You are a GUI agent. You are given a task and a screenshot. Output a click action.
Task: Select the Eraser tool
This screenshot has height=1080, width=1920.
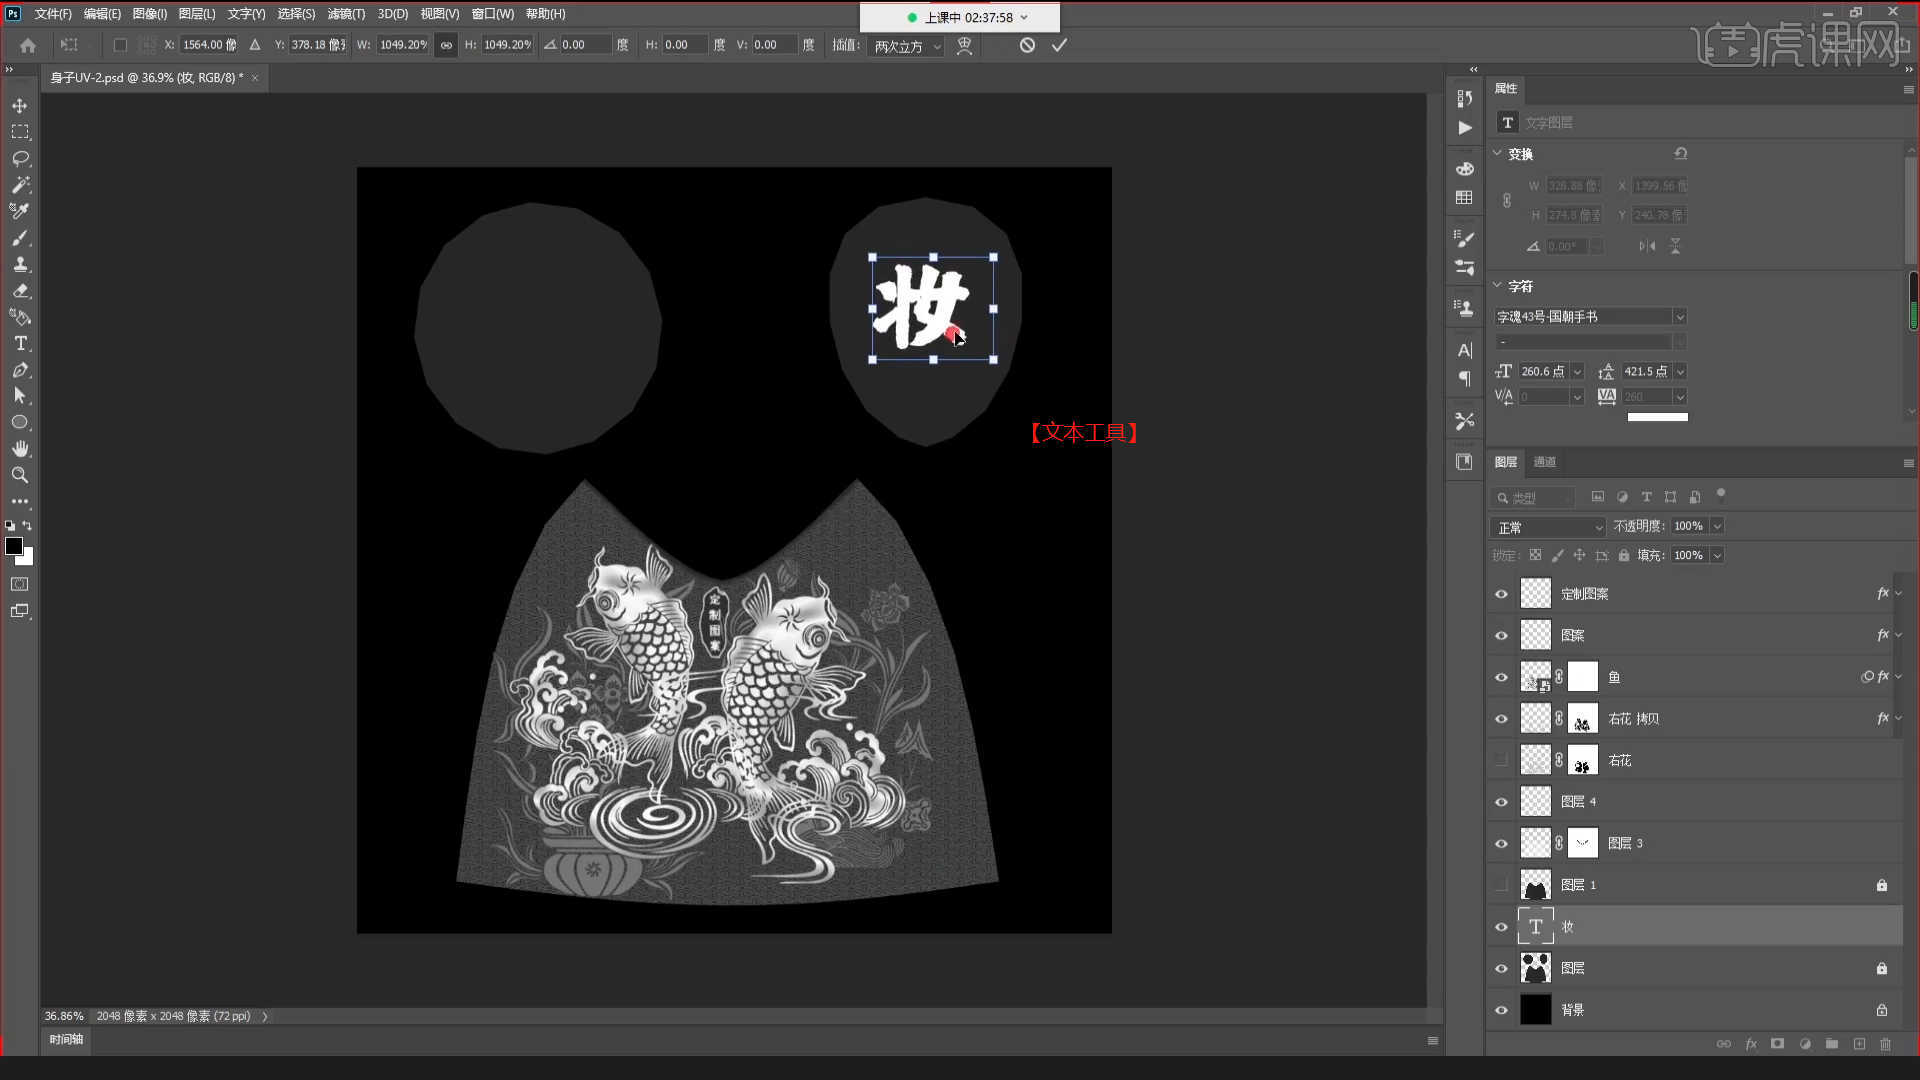[20, 291]
